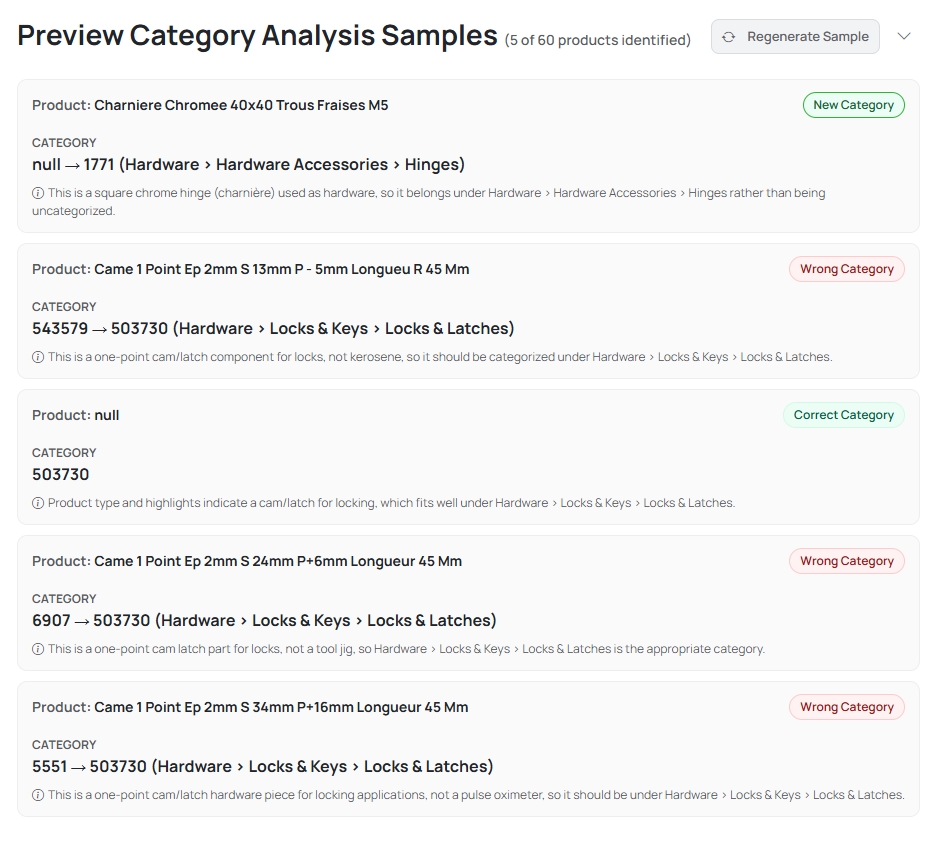
Task: Click the info icon mentioning pulse oximeter
Action: click(38, 795)
